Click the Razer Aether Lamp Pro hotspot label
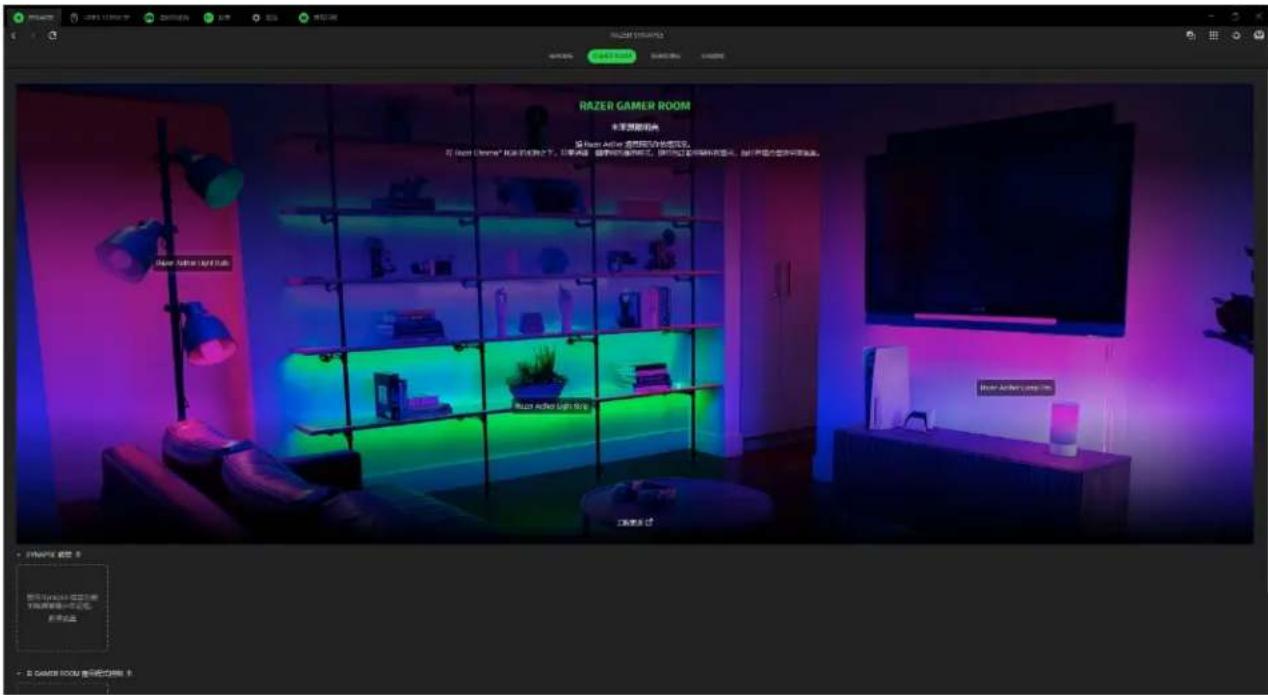 [x=1016, y=387]
